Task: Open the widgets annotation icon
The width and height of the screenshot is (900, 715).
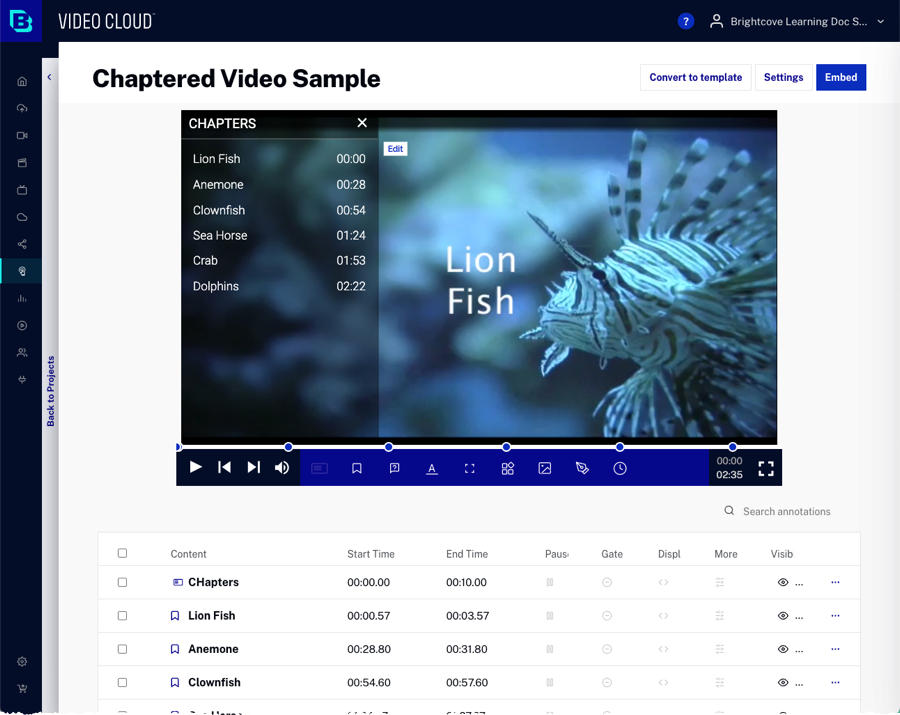Action: 507,468
